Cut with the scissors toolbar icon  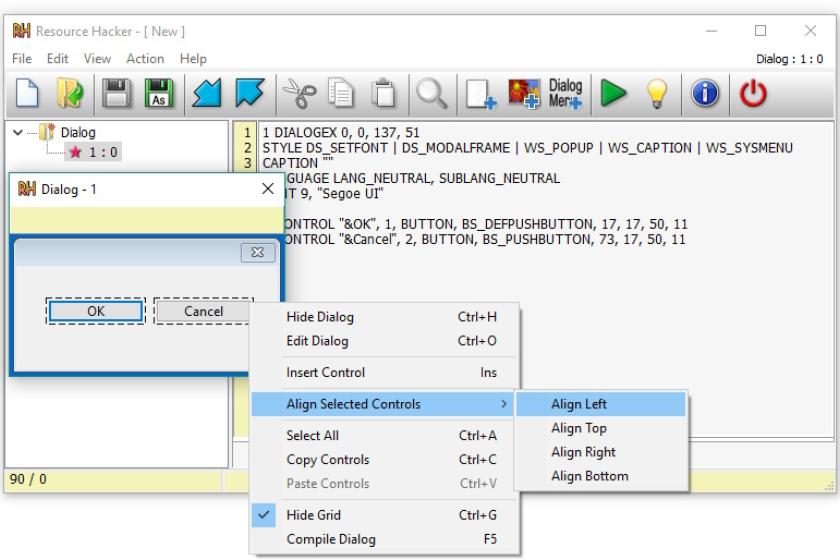pyautogui.click(x=299, y=93)
